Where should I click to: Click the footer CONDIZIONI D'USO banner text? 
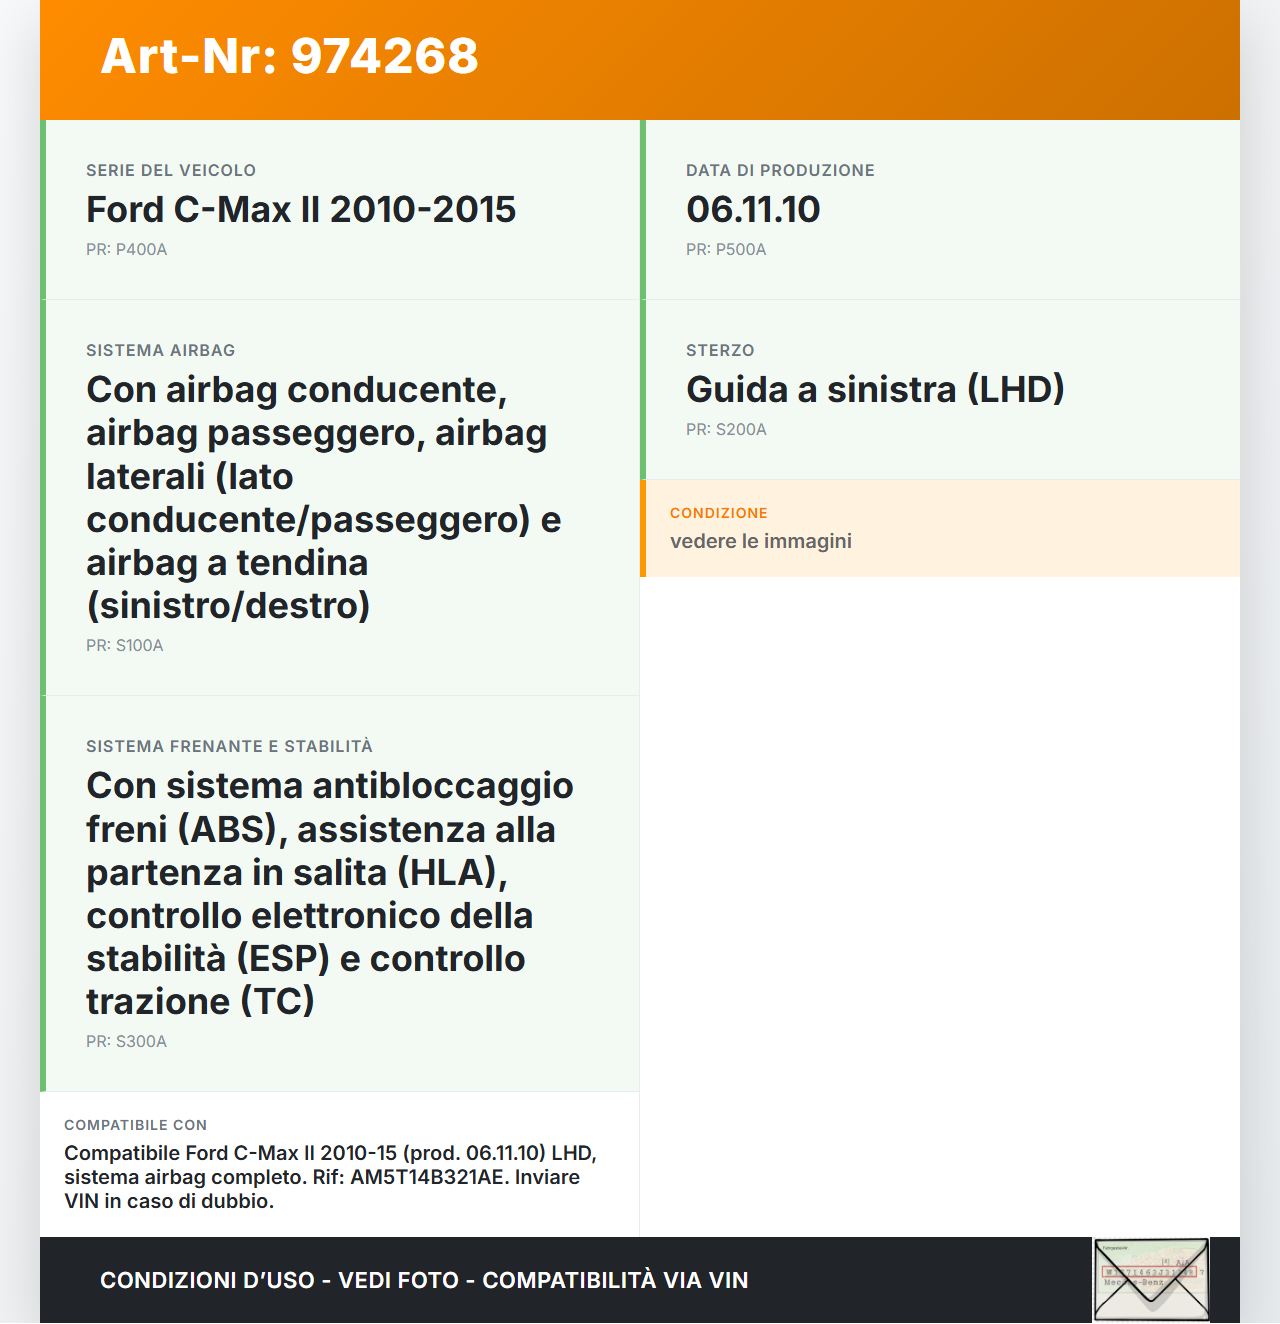point(424,1280)
